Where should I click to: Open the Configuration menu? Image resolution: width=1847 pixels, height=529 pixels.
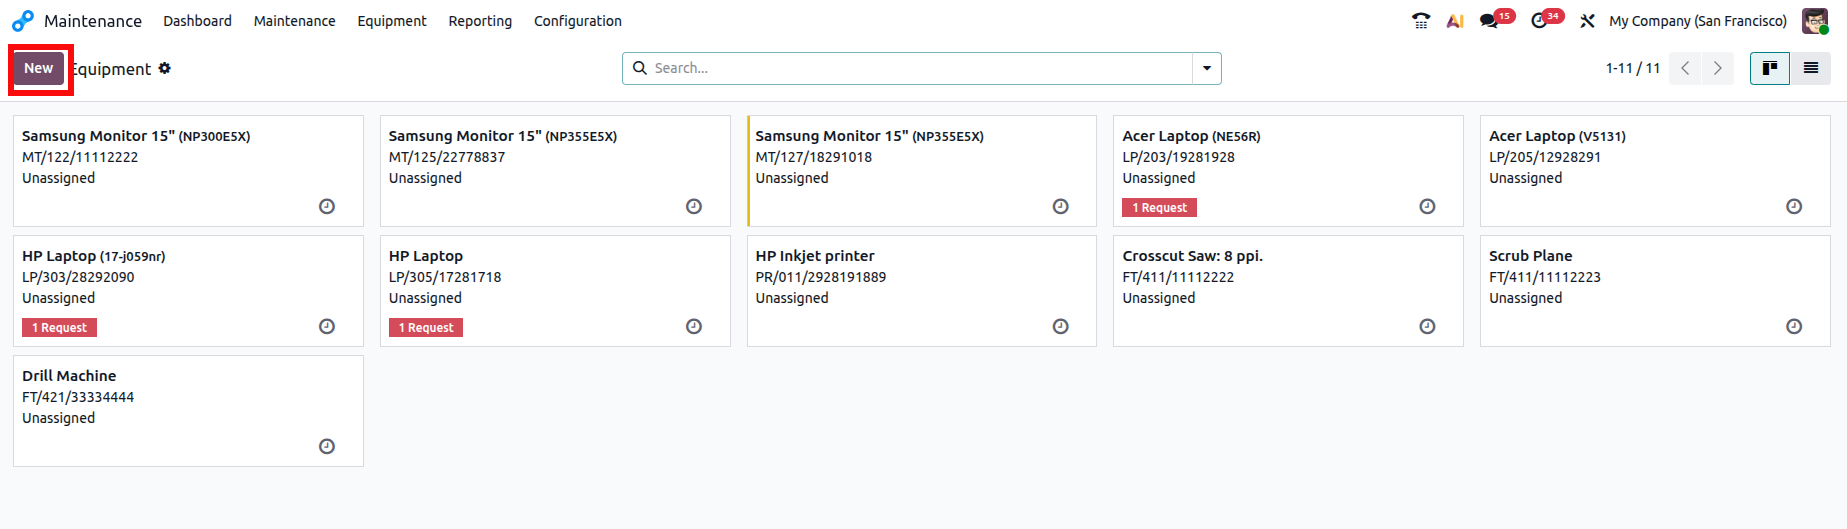[x=578, y=21]
